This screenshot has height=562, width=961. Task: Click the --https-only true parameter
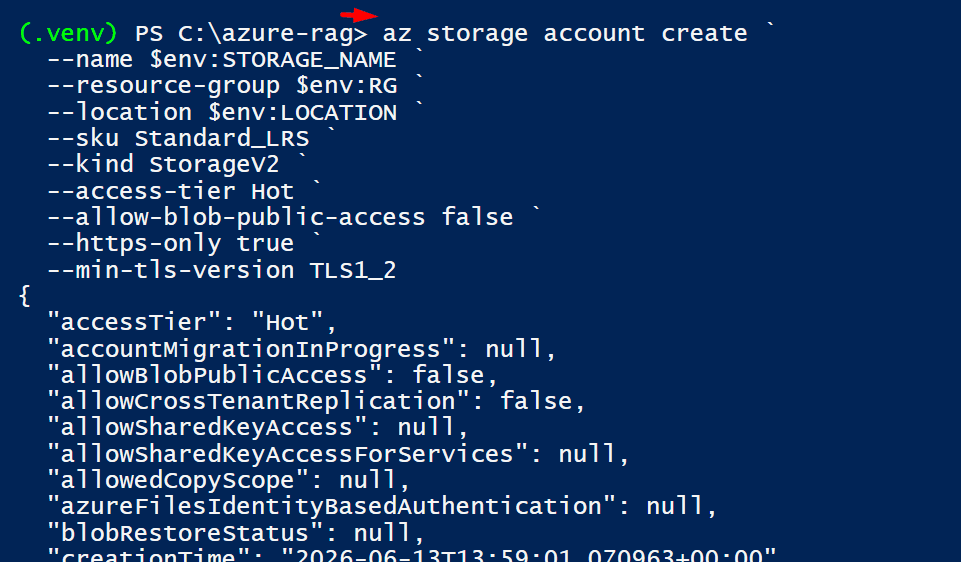click(x=171, y=244)
